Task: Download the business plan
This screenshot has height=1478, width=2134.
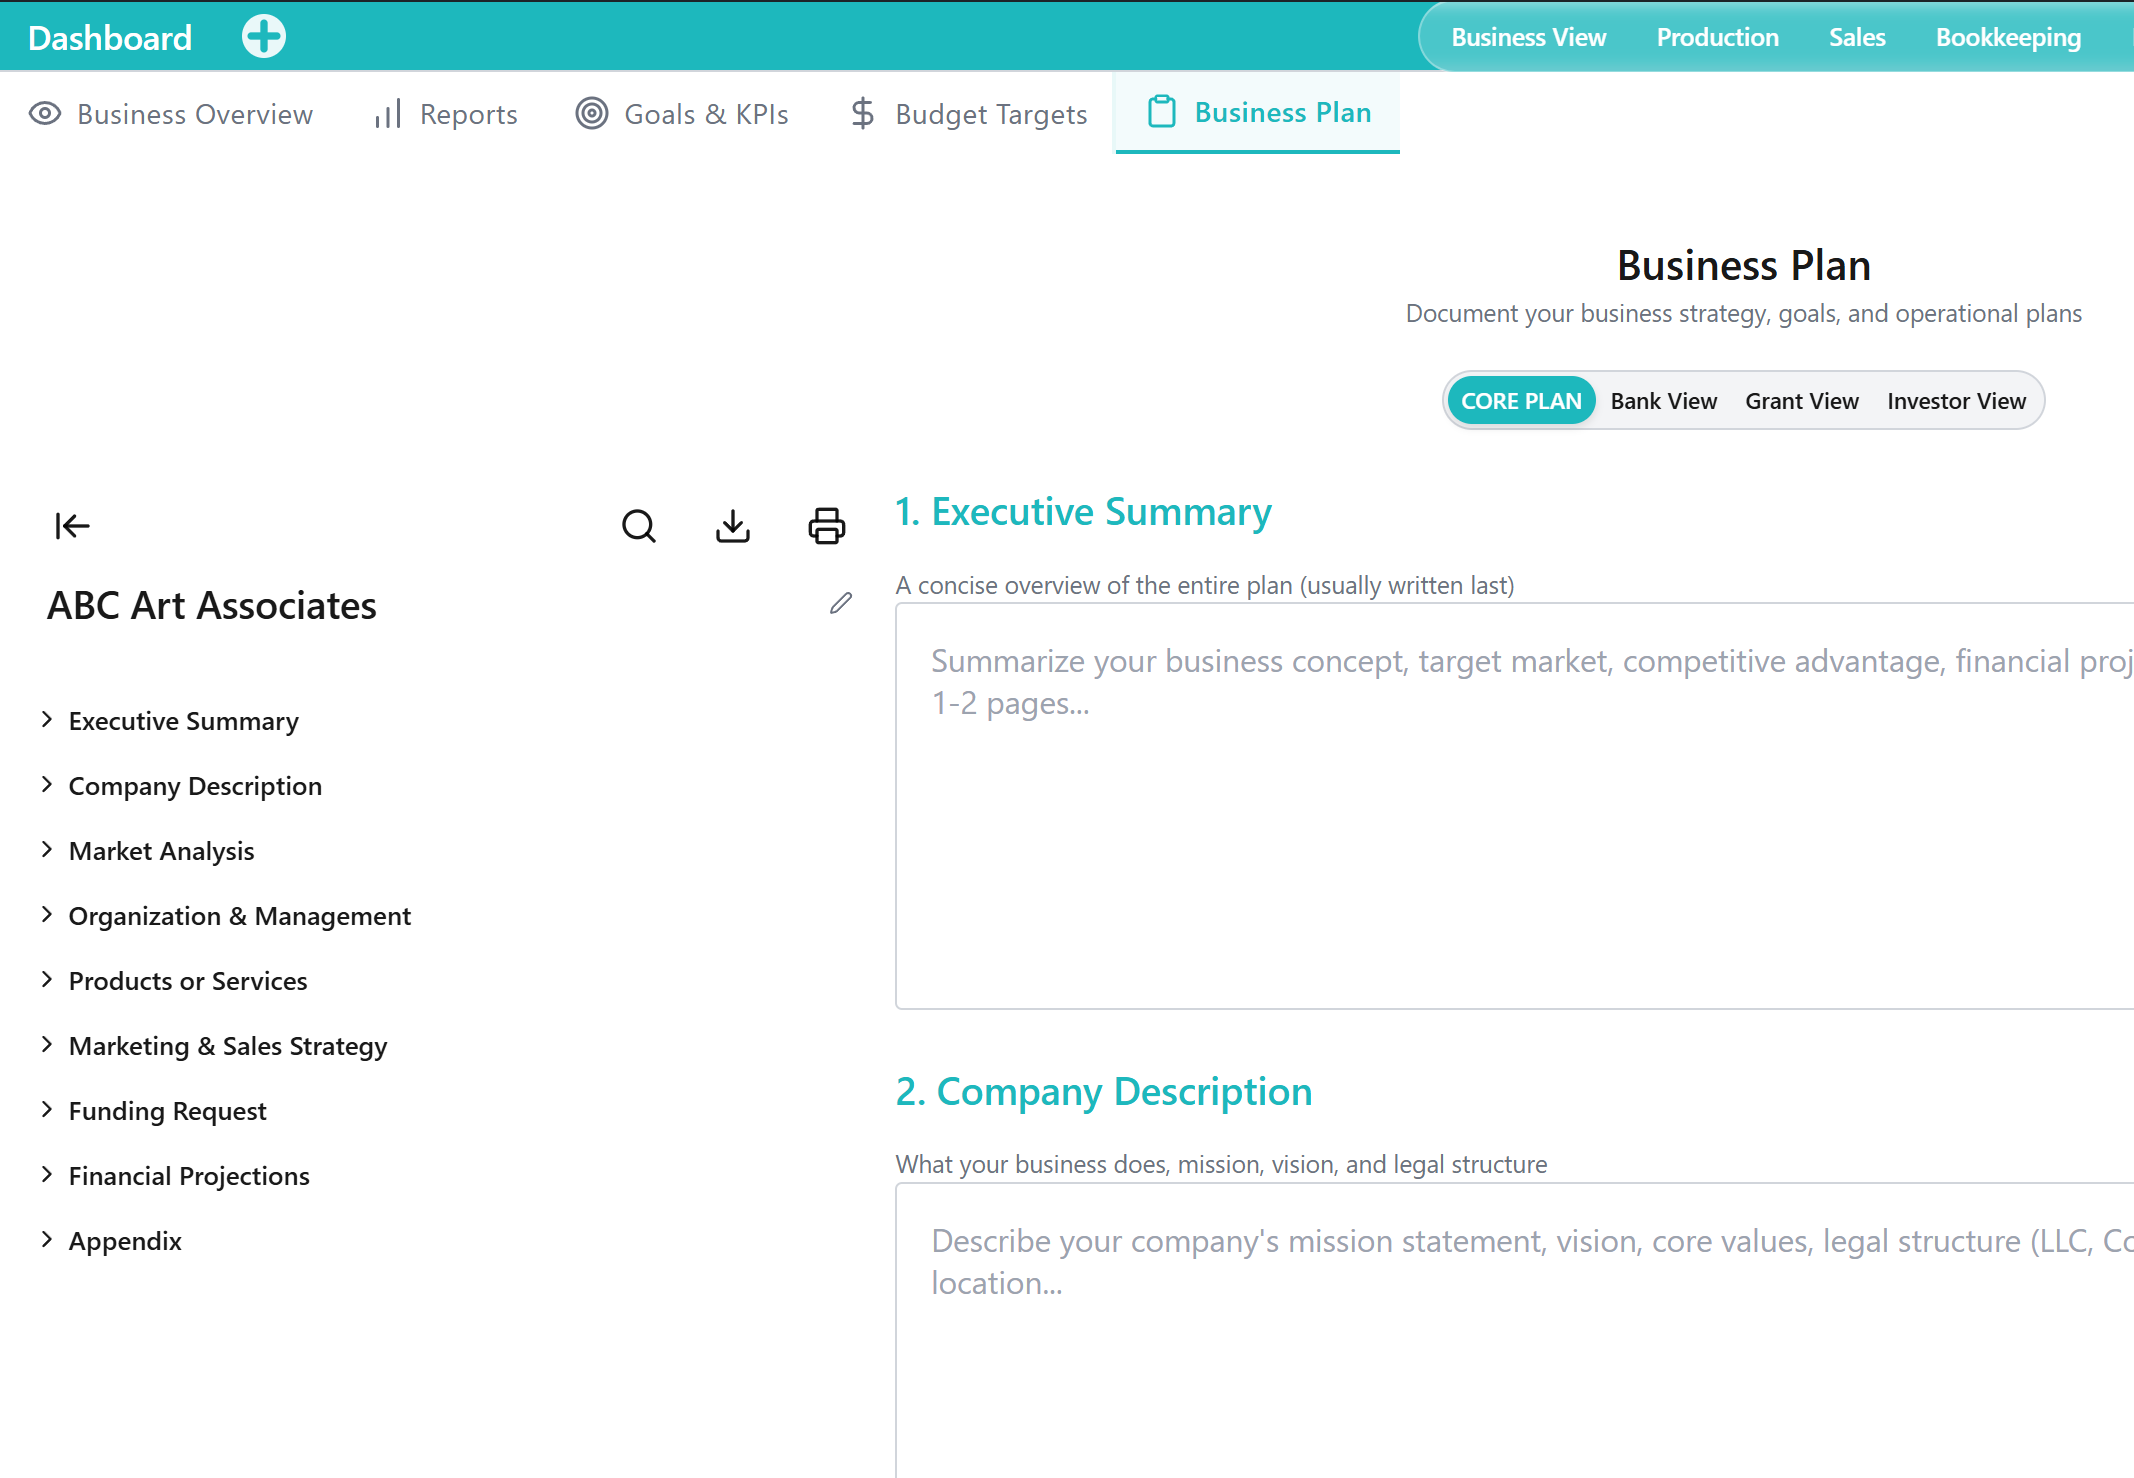Action: coord(733,525)
